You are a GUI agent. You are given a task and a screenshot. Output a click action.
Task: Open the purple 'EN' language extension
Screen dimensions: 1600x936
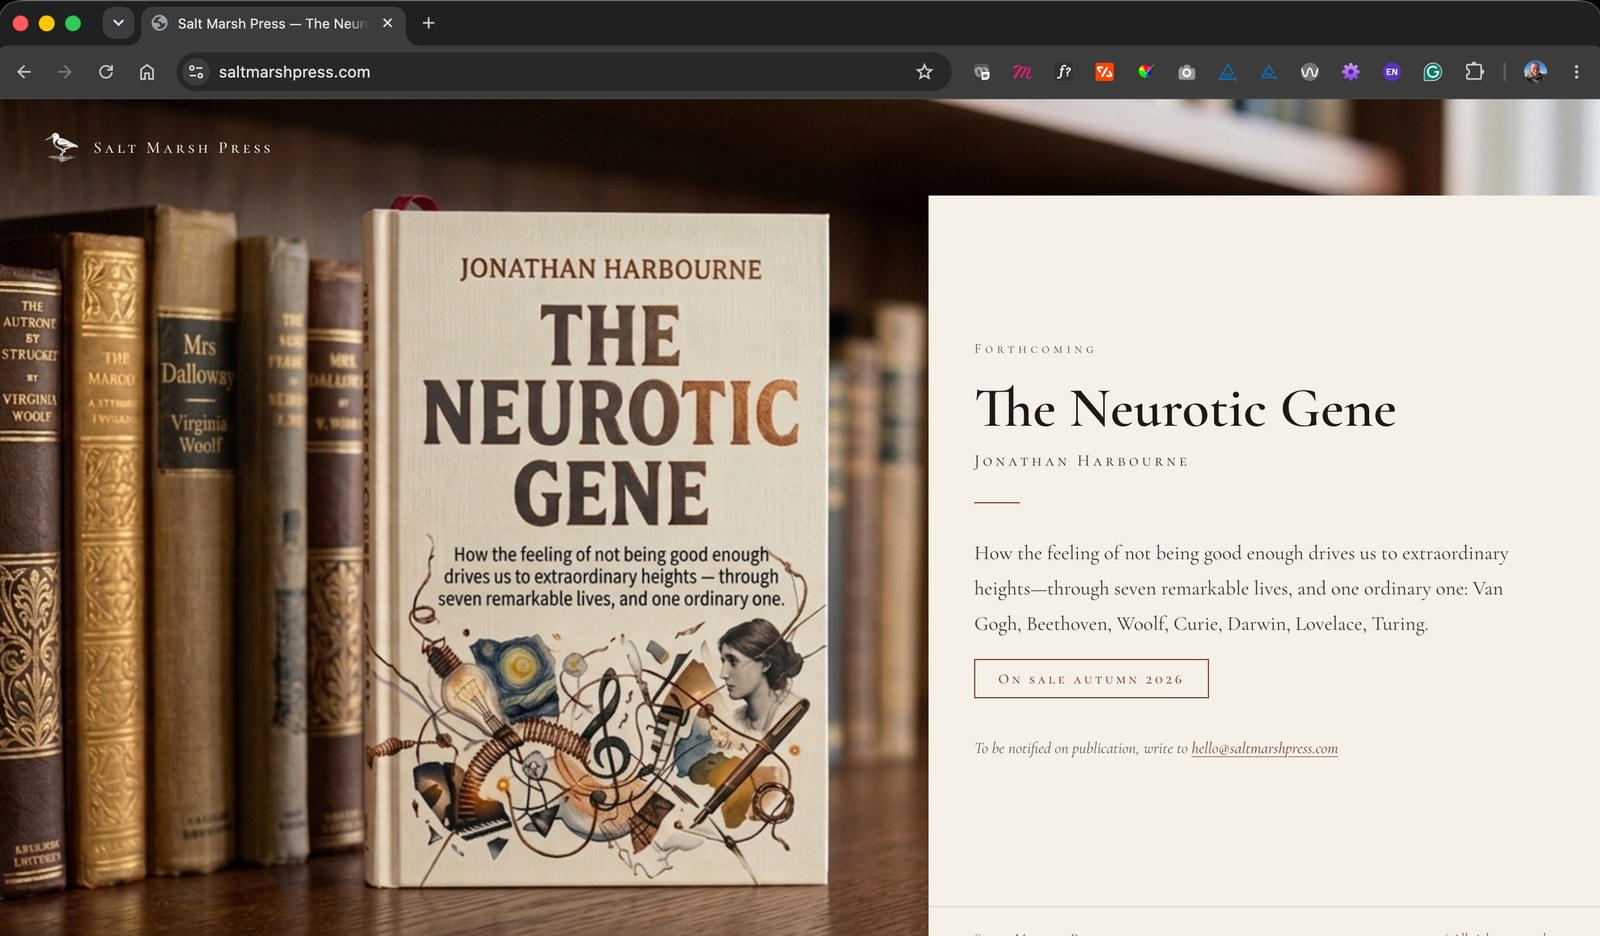pyautogui.click(x=1392, y=72)
